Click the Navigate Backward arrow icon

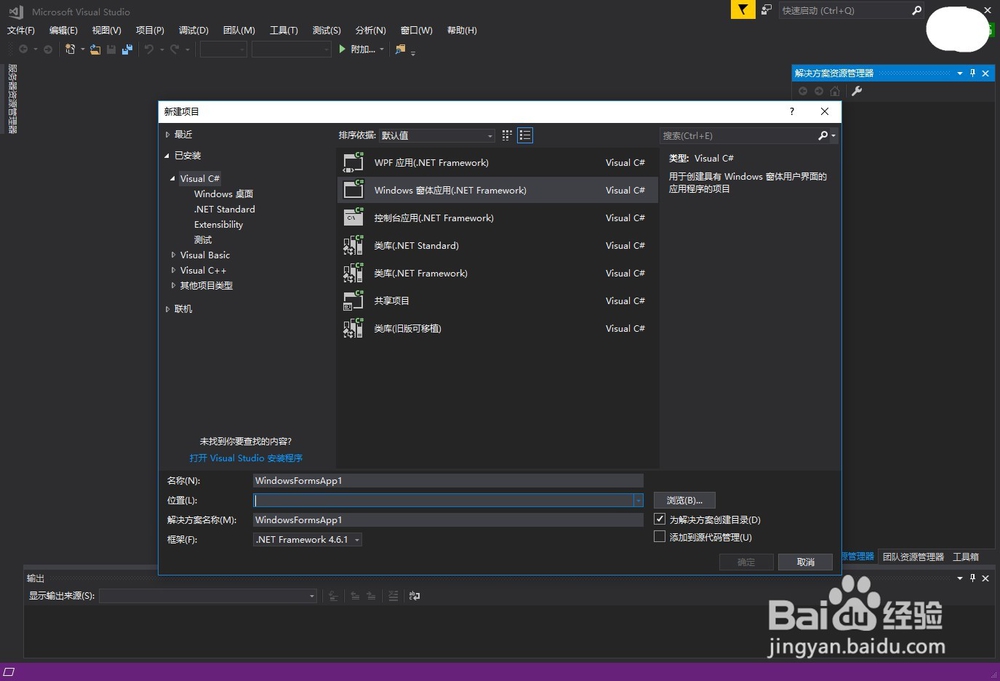(x=24, y=48)
